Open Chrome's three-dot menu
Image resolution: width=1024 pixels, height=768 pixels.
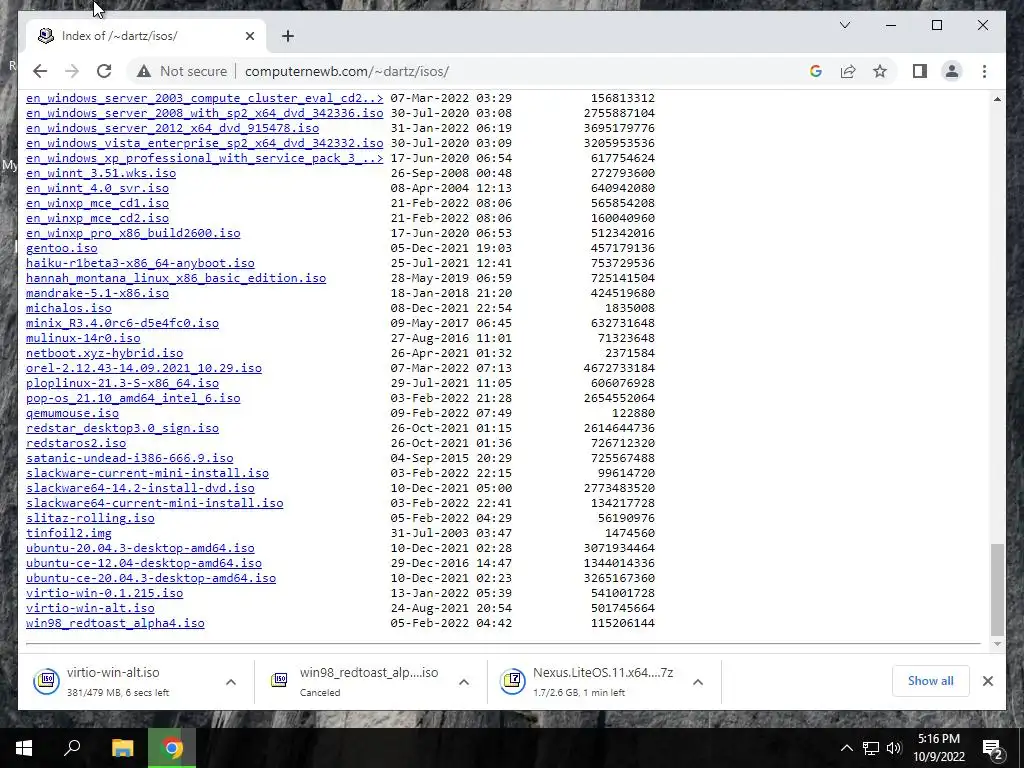coord(984,71)
